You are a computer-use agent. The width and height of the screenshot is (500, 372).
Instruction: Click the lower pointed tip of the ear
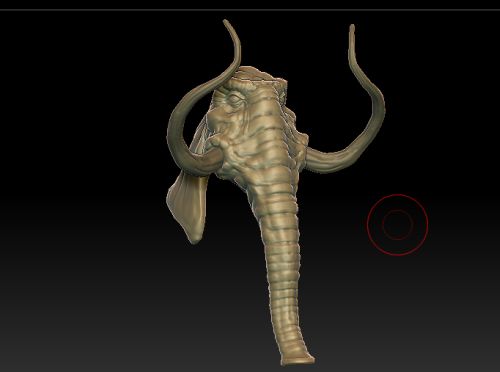[x=194, y=238]
